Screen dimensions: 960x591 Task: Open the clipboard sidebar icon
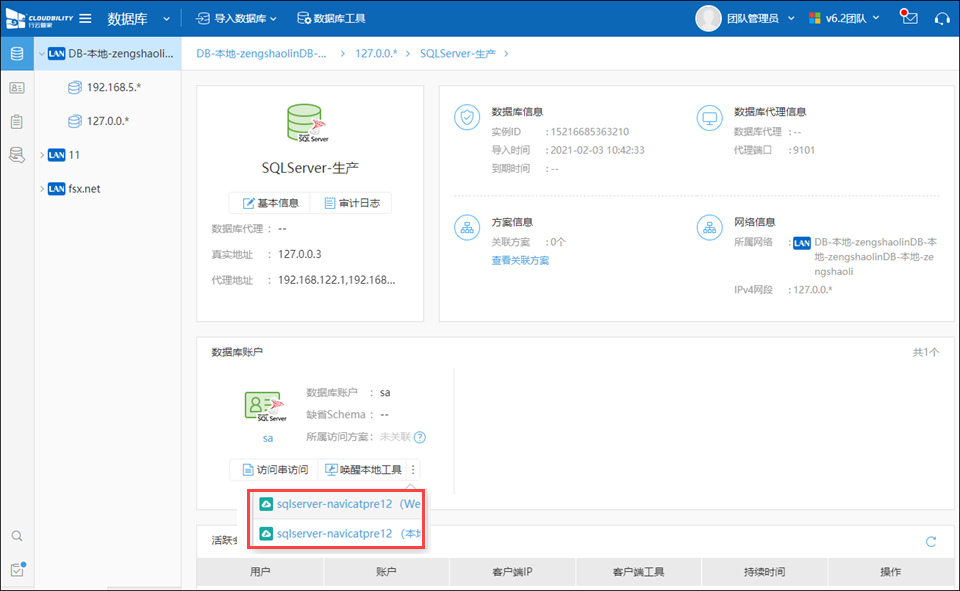tap(16, 121)
